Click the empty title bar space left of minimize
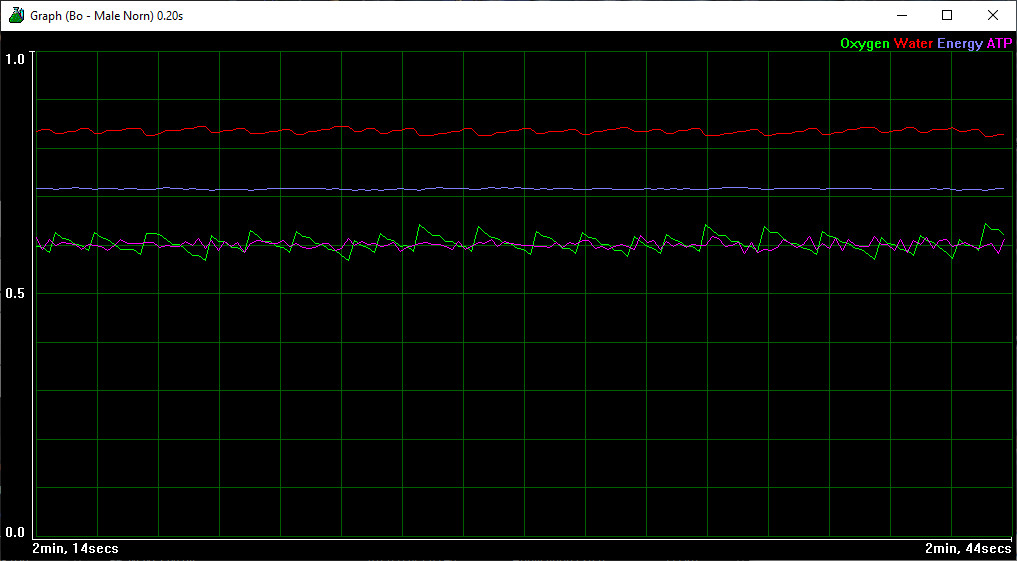The height and width of the screenshot is (561, 1017). point(600,15)
